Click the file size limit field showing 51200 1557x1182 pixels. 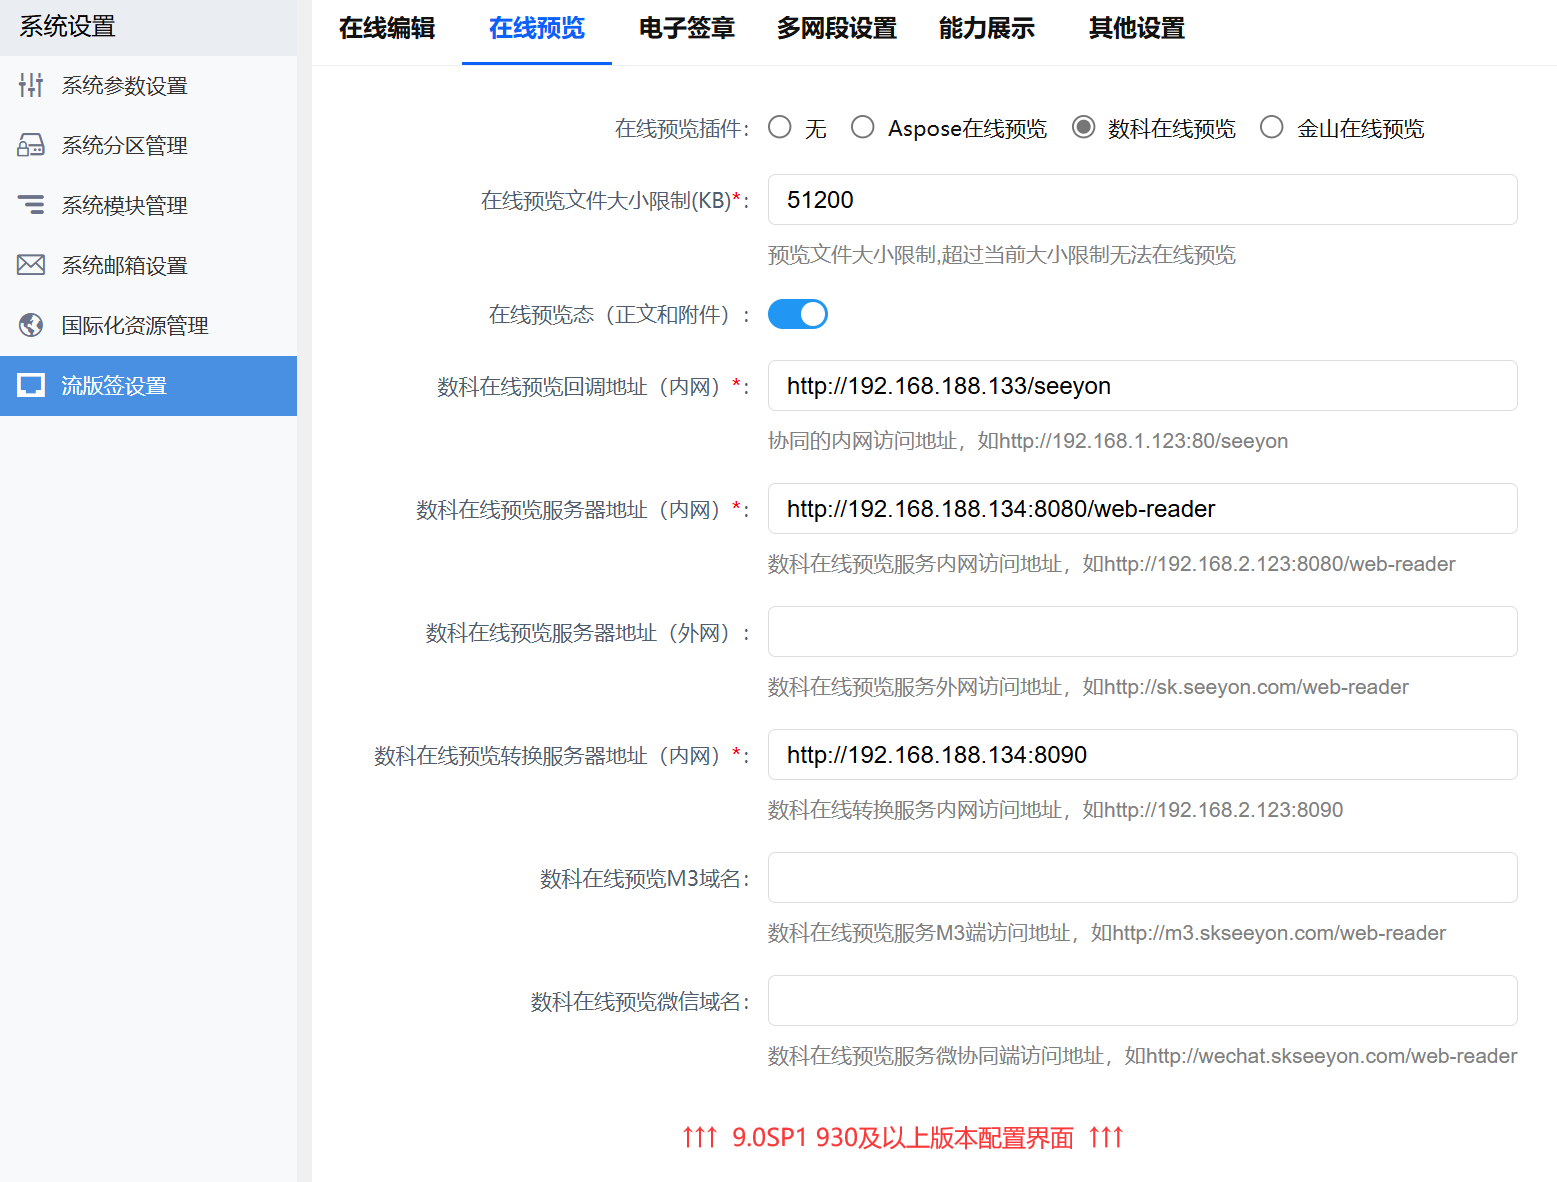(x=1142, y=200)
